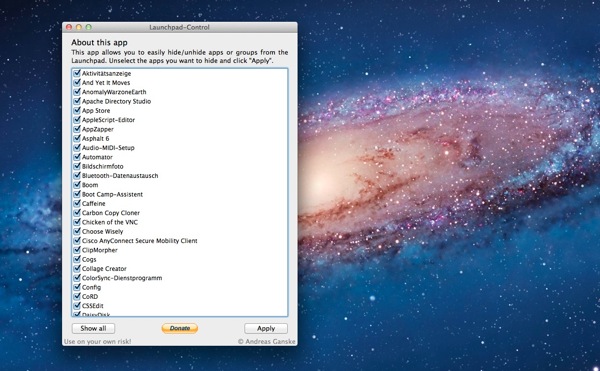This screenshot has width=600, height=371.
Task: Uncheck the ClipMorpher checkbox
Action: click(77, 250)
